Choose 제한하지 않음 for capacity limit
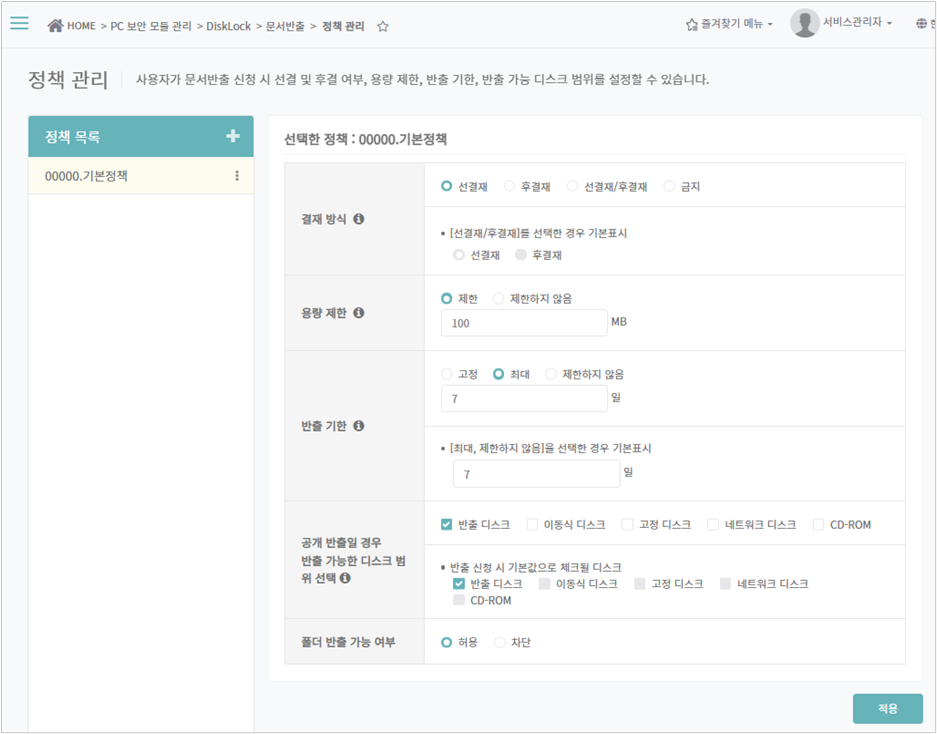937x734 pixels. (499, 298)
